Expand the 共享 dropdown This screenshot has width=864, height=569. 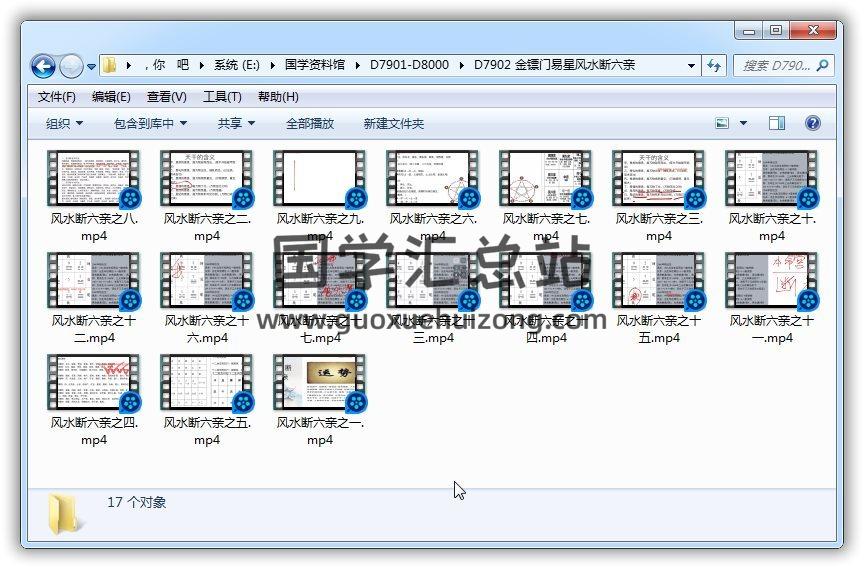point(236,123)
